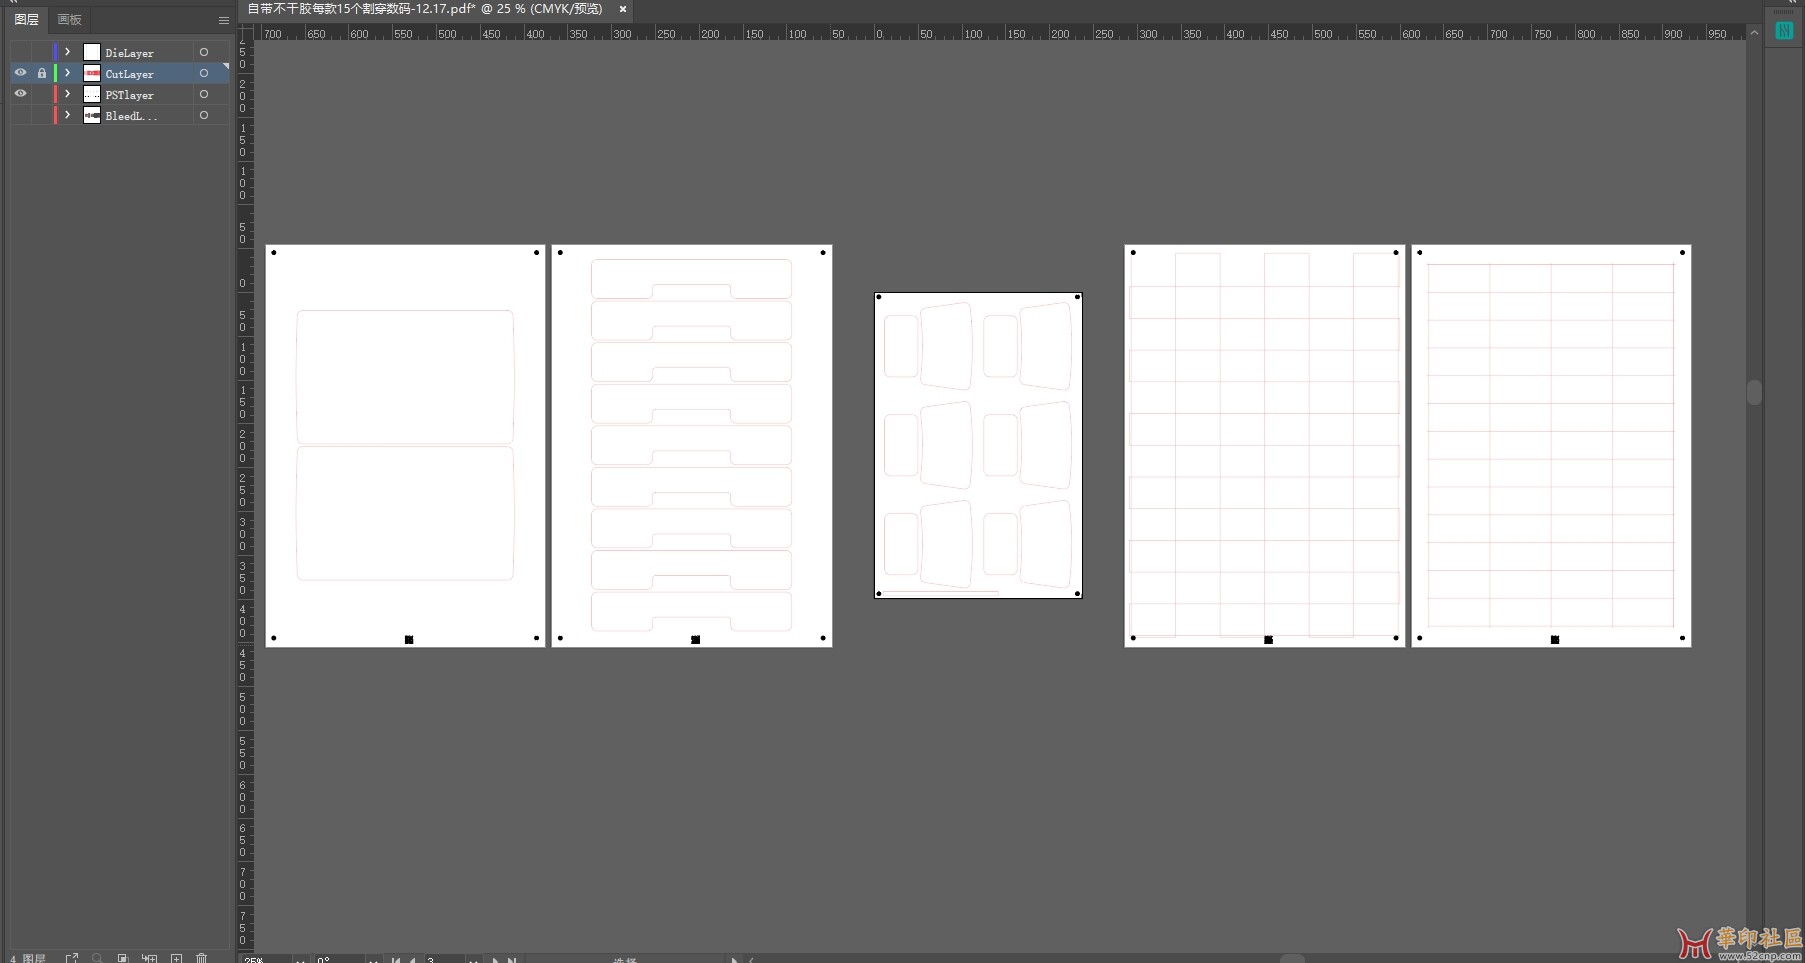Select the BleedL... name text
The height and width of the screenshot is (963, 1805).
(x=131, y=116)
